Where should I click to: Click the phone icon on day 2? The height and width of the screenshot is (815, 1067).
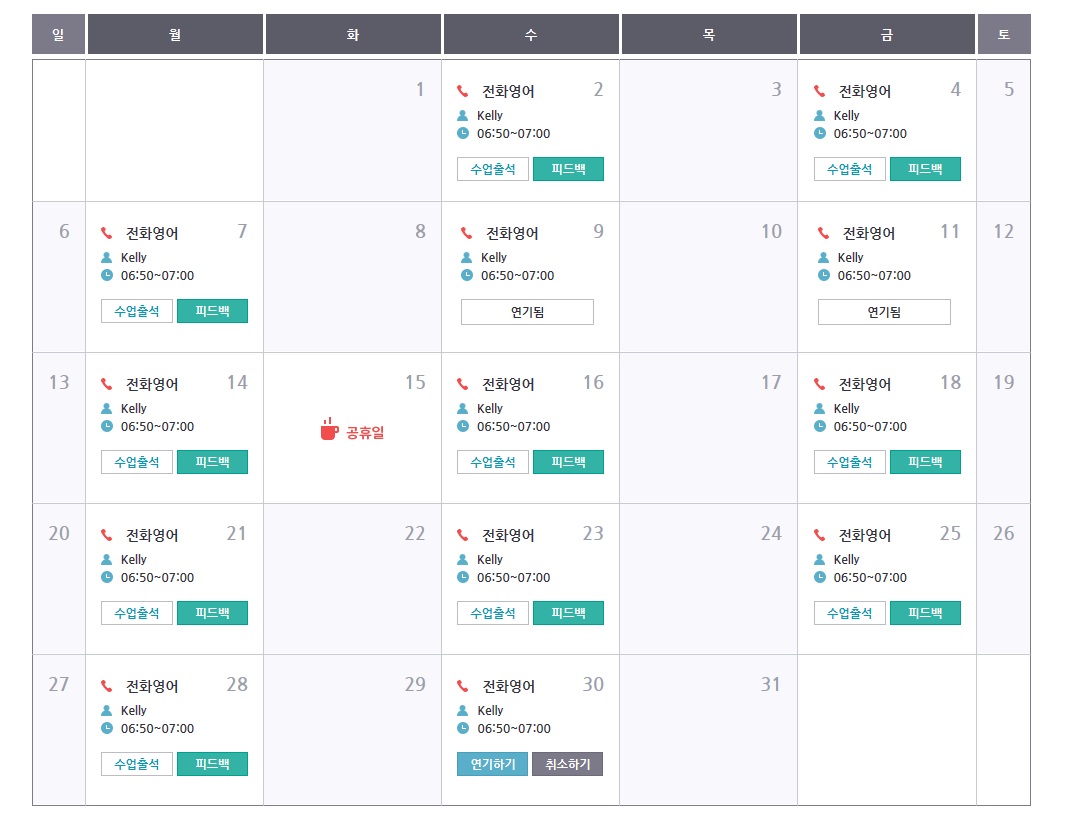click(462, 91)
